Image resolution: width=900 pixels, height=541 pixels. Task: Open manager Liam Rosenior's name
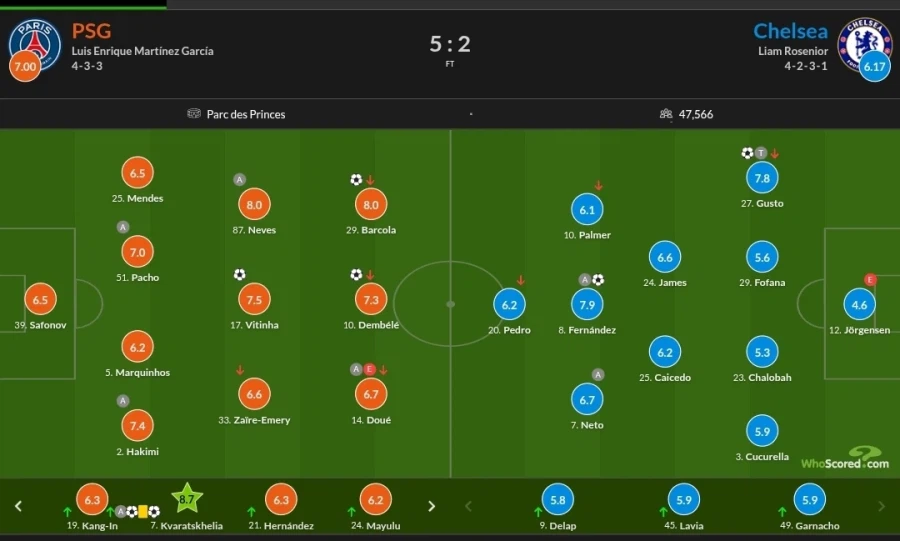[793, 51]
